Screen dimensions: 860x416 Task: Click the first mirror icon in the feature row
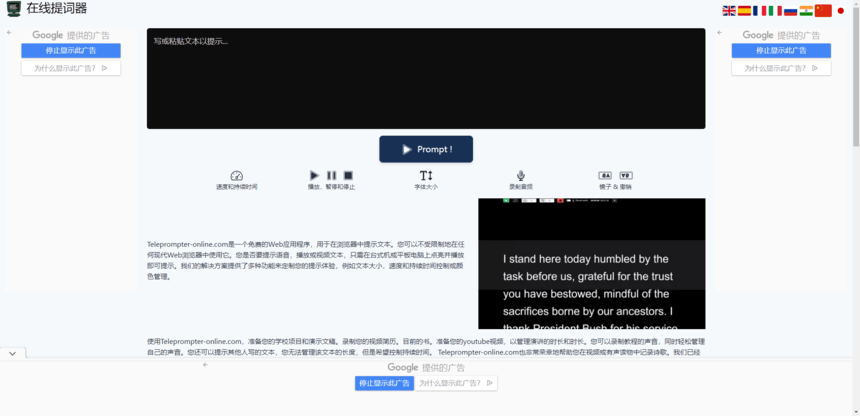(x=605, y=176)
